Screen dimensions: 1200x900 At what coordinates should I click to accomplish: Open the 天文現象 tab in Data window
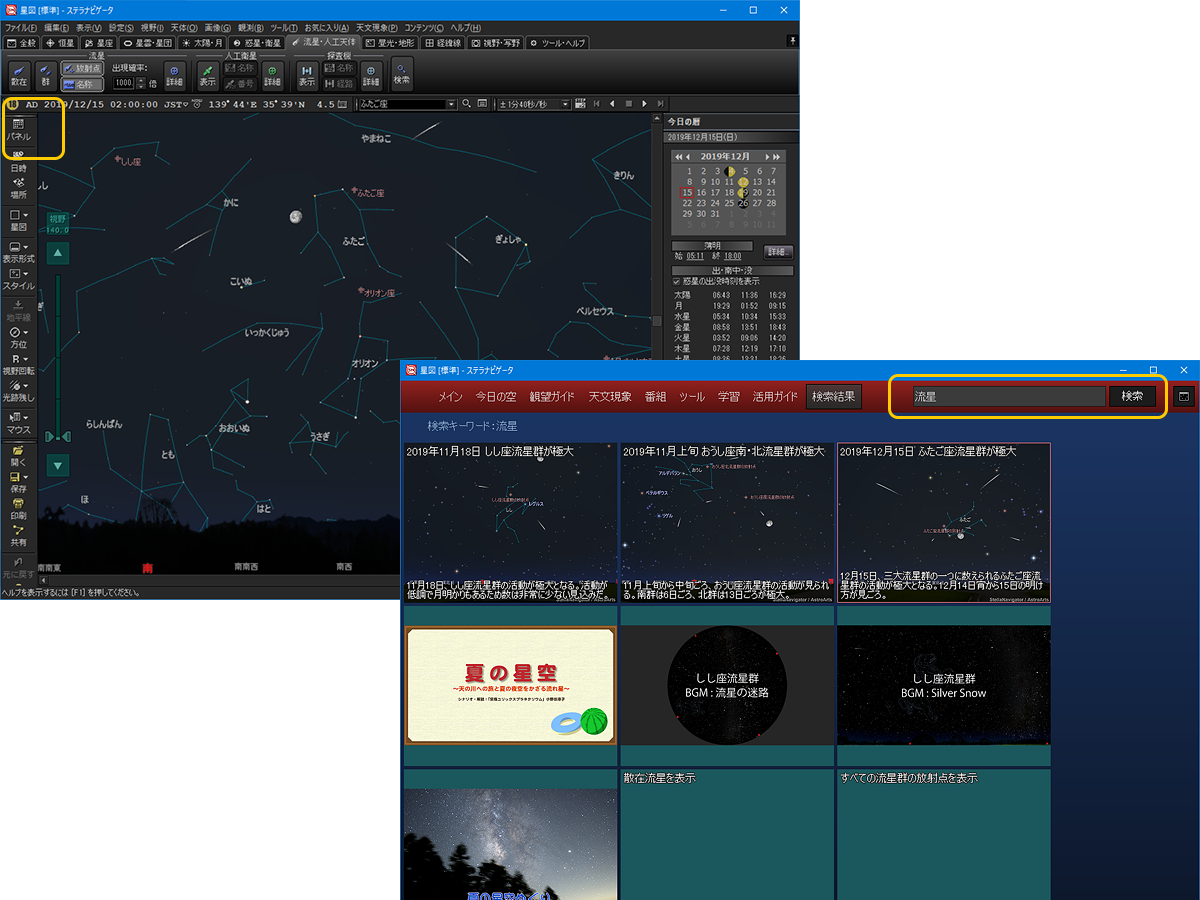point(610,396)
